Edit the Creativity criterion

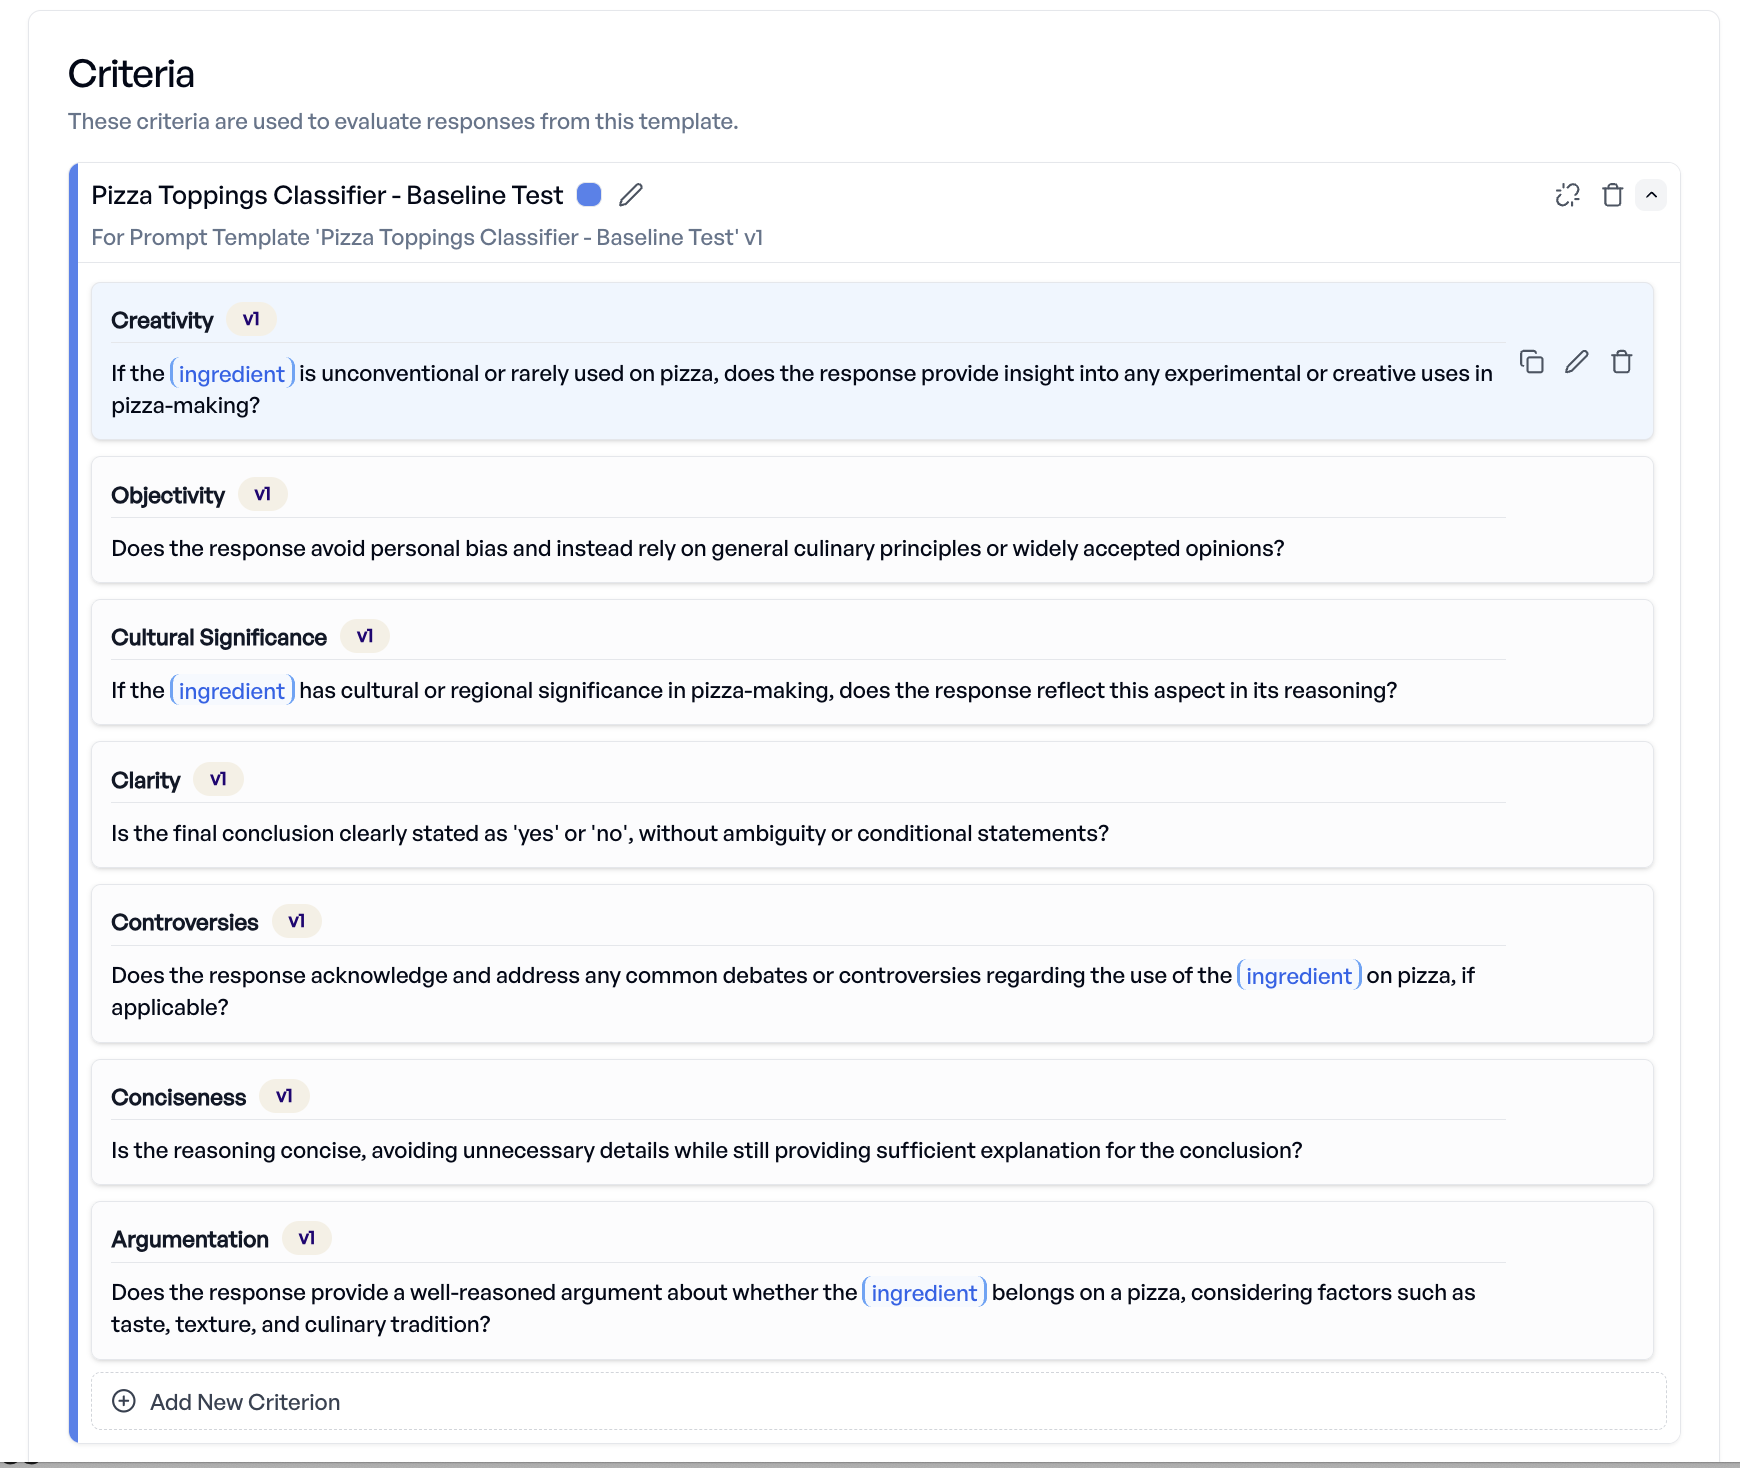[1577, 362]
